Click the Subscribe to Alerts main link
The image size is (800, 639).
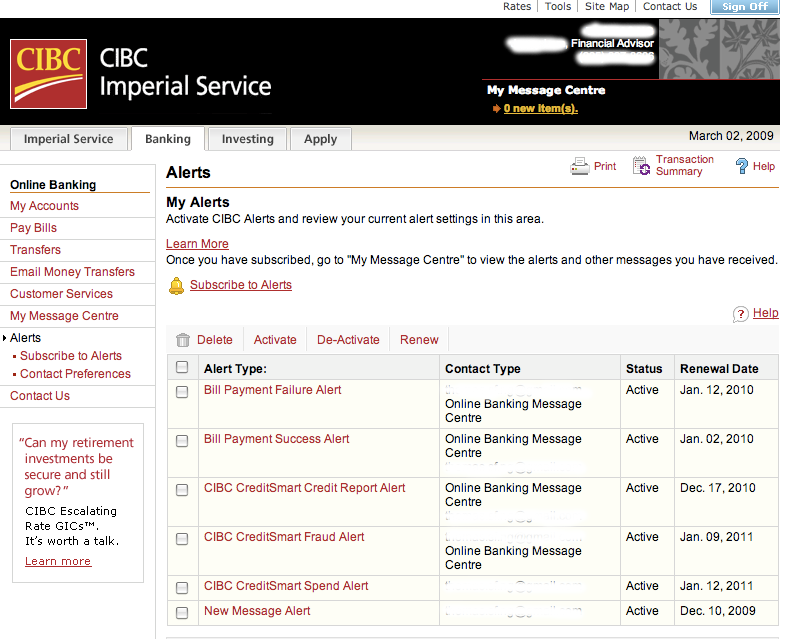click(x=241, y=285)
